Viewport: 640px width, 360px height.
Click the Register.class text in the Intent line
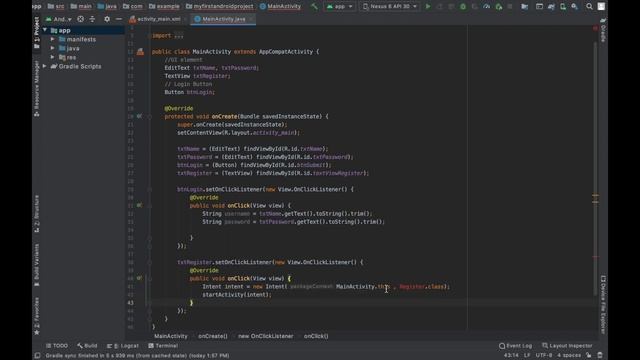tap(422, 287)
